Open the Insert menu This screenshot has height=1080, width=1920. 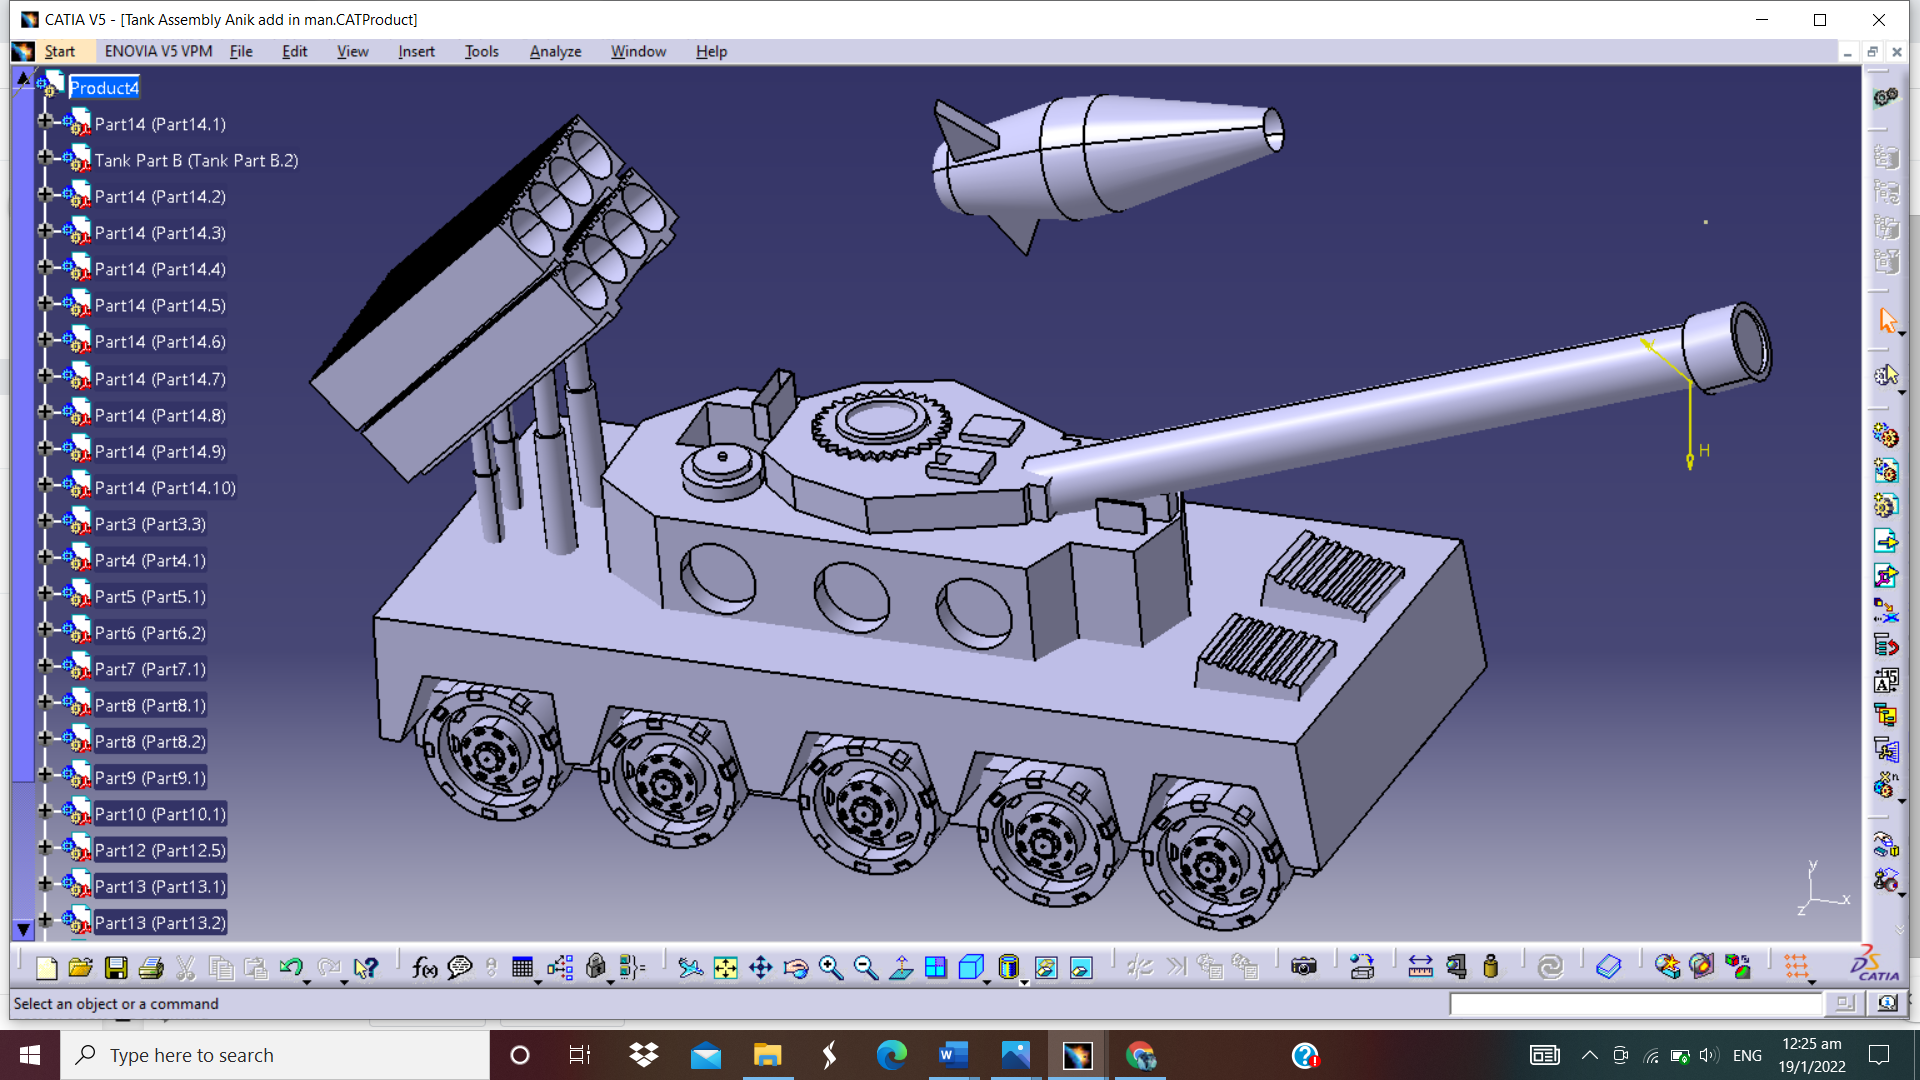416,51
